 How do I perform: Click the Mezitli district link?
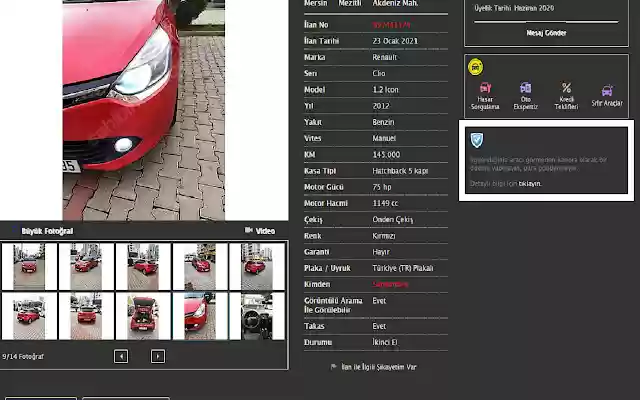[350, 3]
